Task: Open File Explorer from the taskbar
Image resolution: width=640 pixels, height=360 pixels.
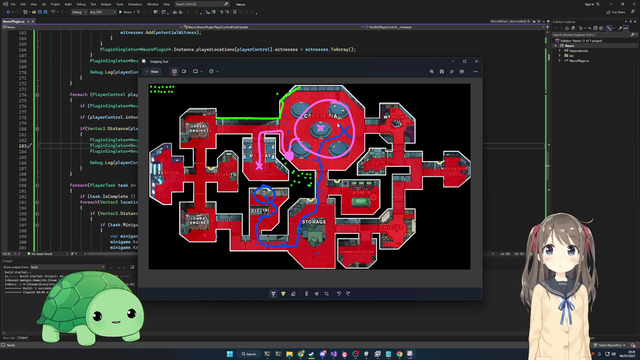Action: click(289, 354)
